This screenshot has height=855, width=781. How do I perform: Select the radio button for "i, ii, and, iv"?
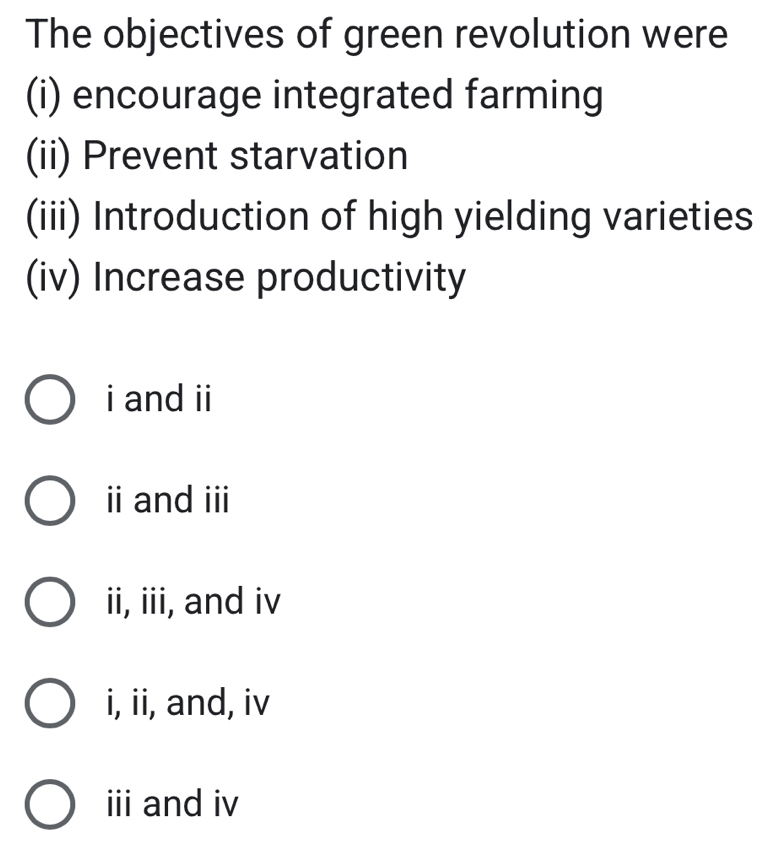click(47, 703)
